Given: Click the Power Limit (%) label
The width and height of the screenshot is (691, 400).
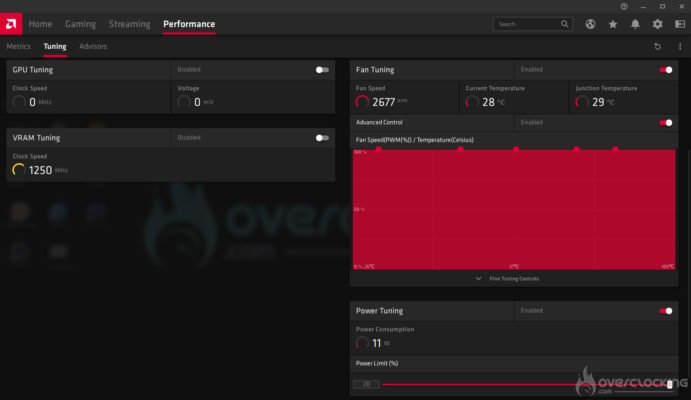Looking at the screenshot, I should [377, 363].
